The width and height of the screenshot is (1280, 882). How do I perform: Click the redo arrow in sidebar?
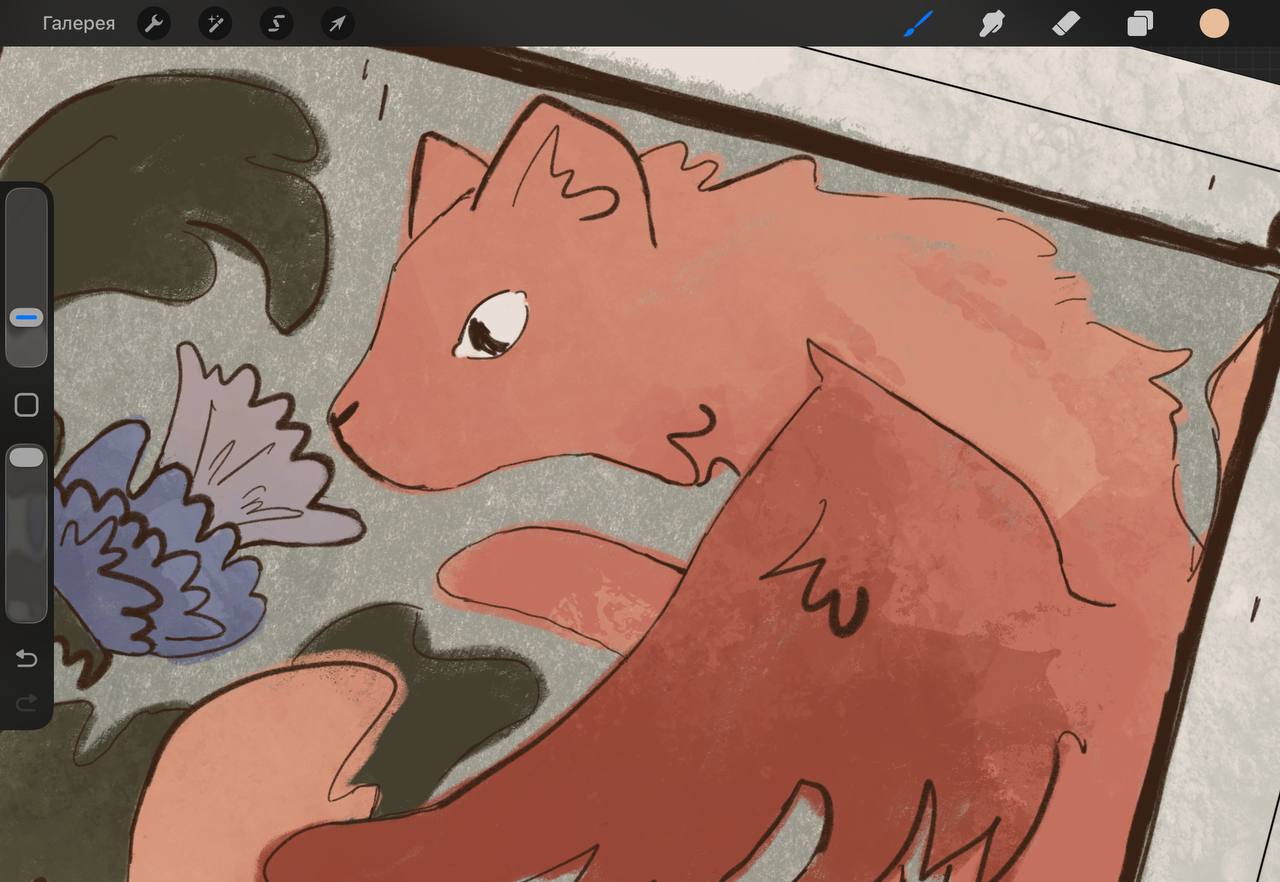27,703
